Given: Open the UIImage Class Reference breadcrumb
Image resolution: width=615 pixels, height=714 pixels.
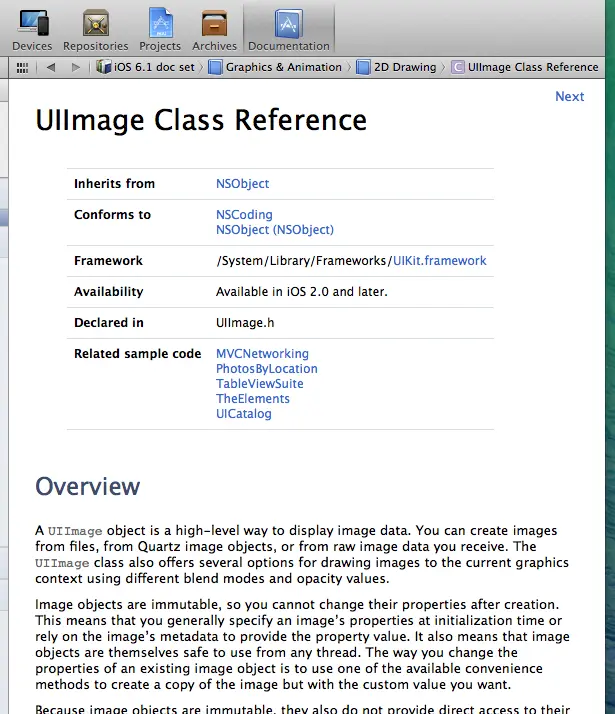Looking at the screenshot, I should click(x=525, y=67).
